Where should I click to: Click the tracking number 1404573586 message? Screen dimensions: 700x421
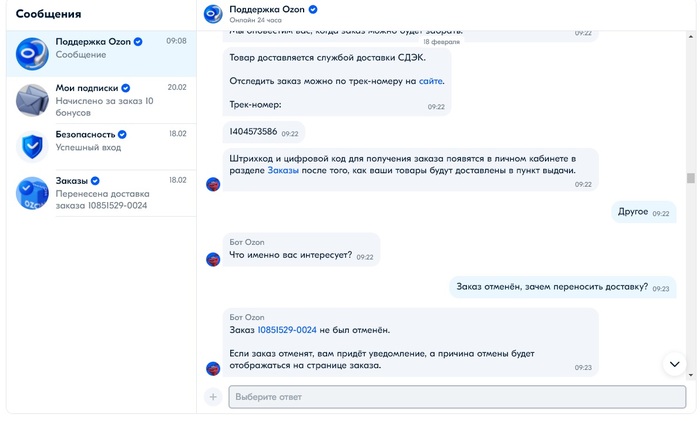(x=254, y=132)
